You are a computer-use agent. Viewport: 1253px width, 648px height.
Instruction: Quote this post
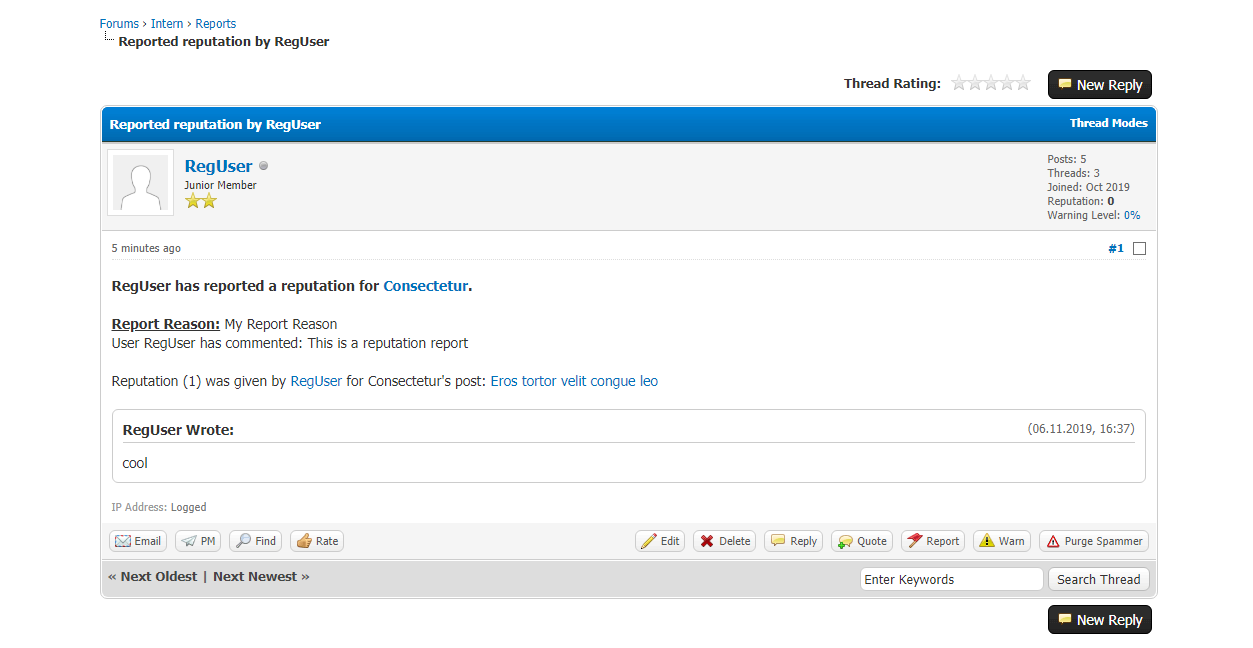click(x=861, y=541)
